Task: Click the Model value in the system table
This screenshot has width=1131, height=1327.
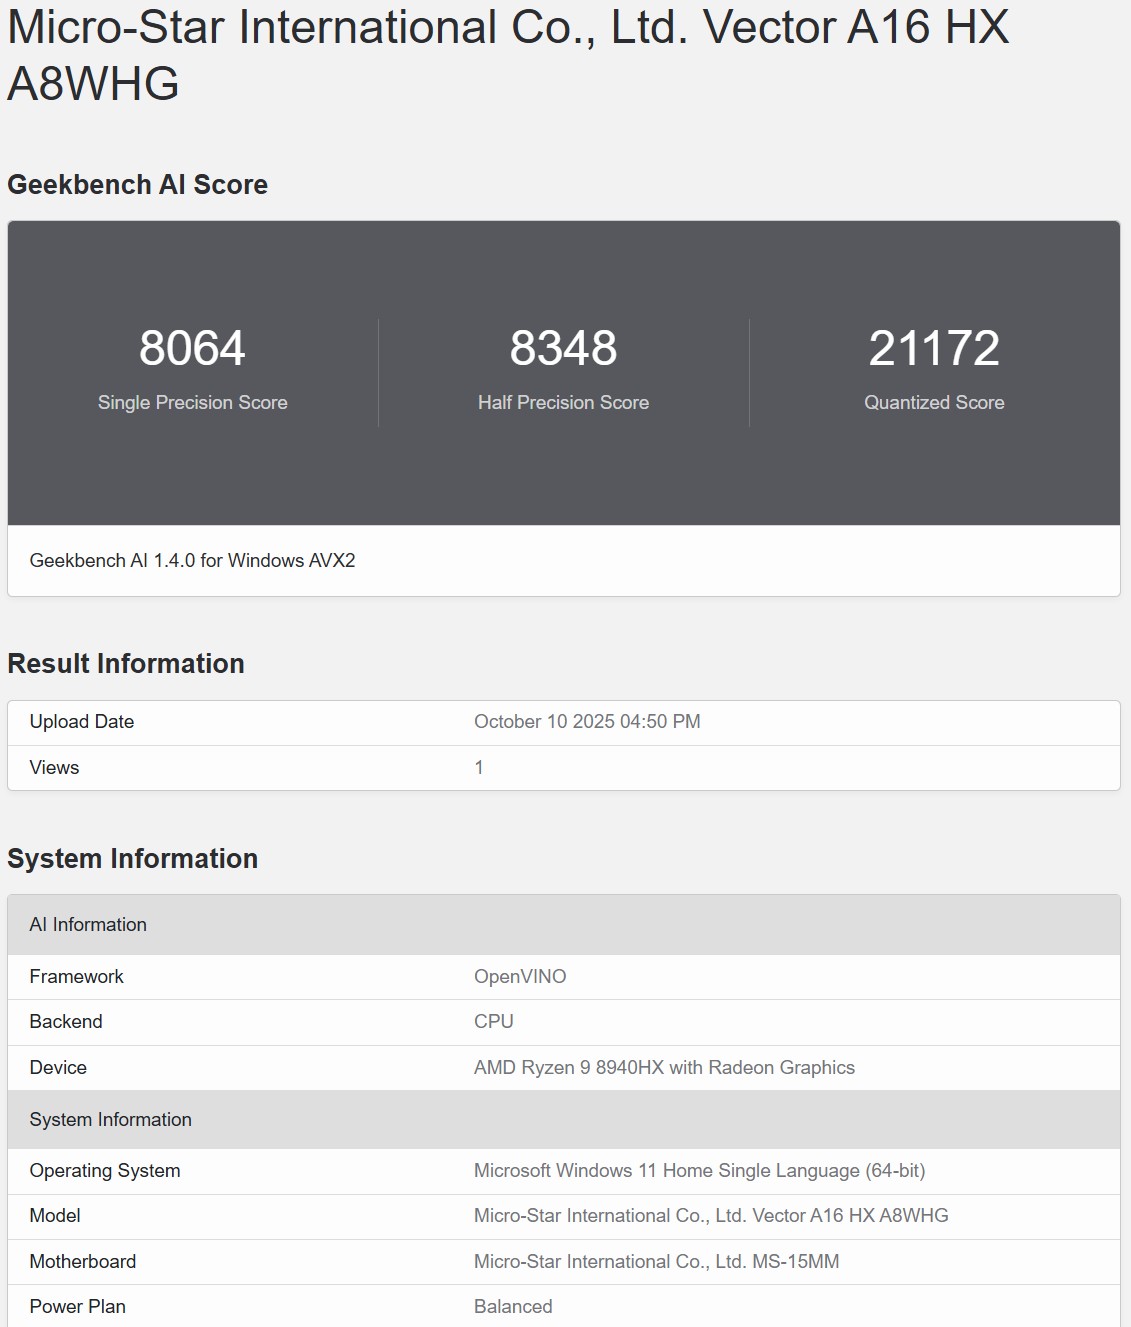Action: (x=711, y=1216)
